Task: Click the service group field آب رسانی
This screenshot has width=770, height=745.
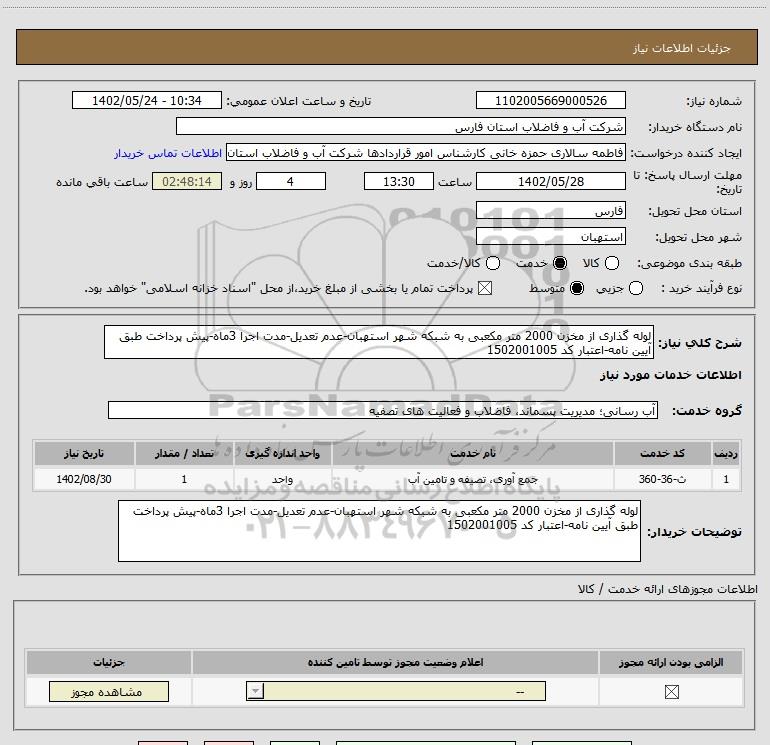Action: [383, 411]
